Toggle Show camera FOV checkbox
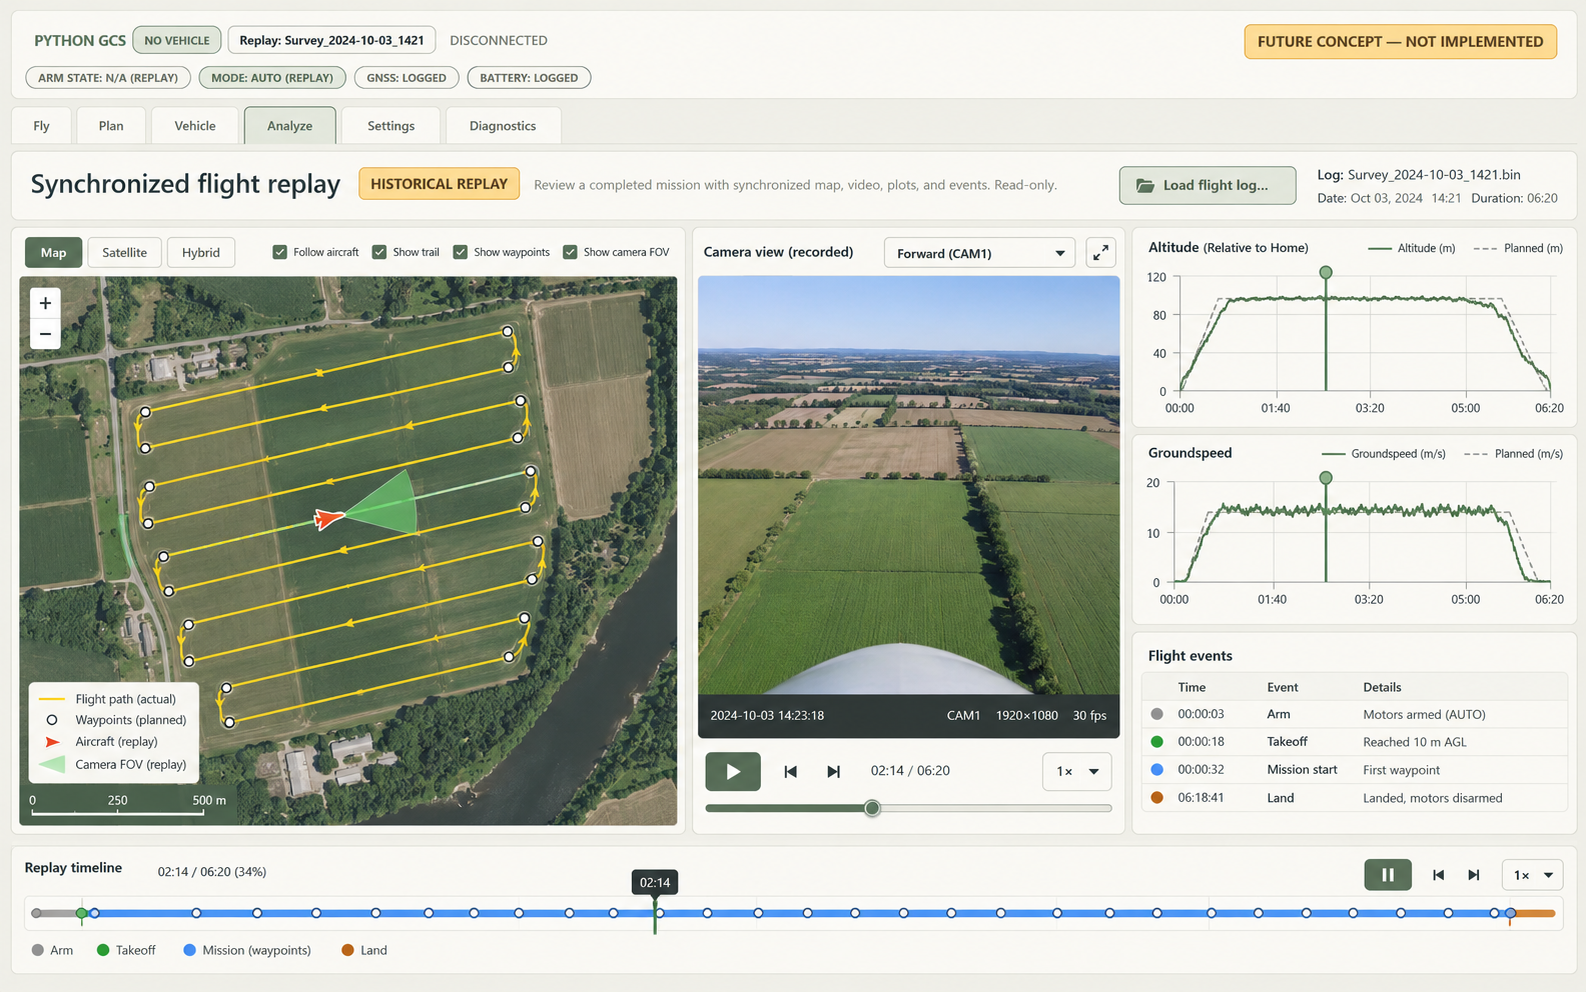The image size is (1586, 992). pyautogui.click(x=570, y=252)
